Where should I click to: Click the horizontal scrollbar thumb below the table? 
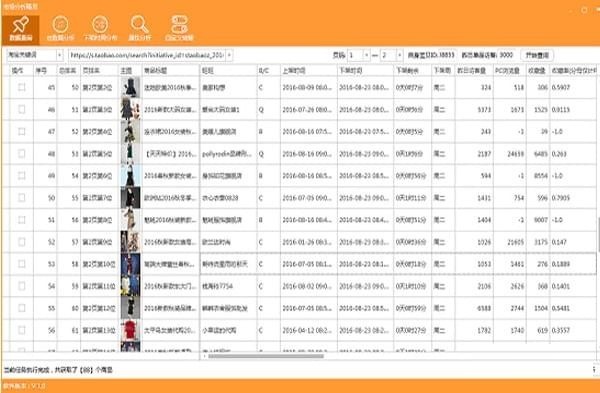pyautogui.click(x=266, y=356)
